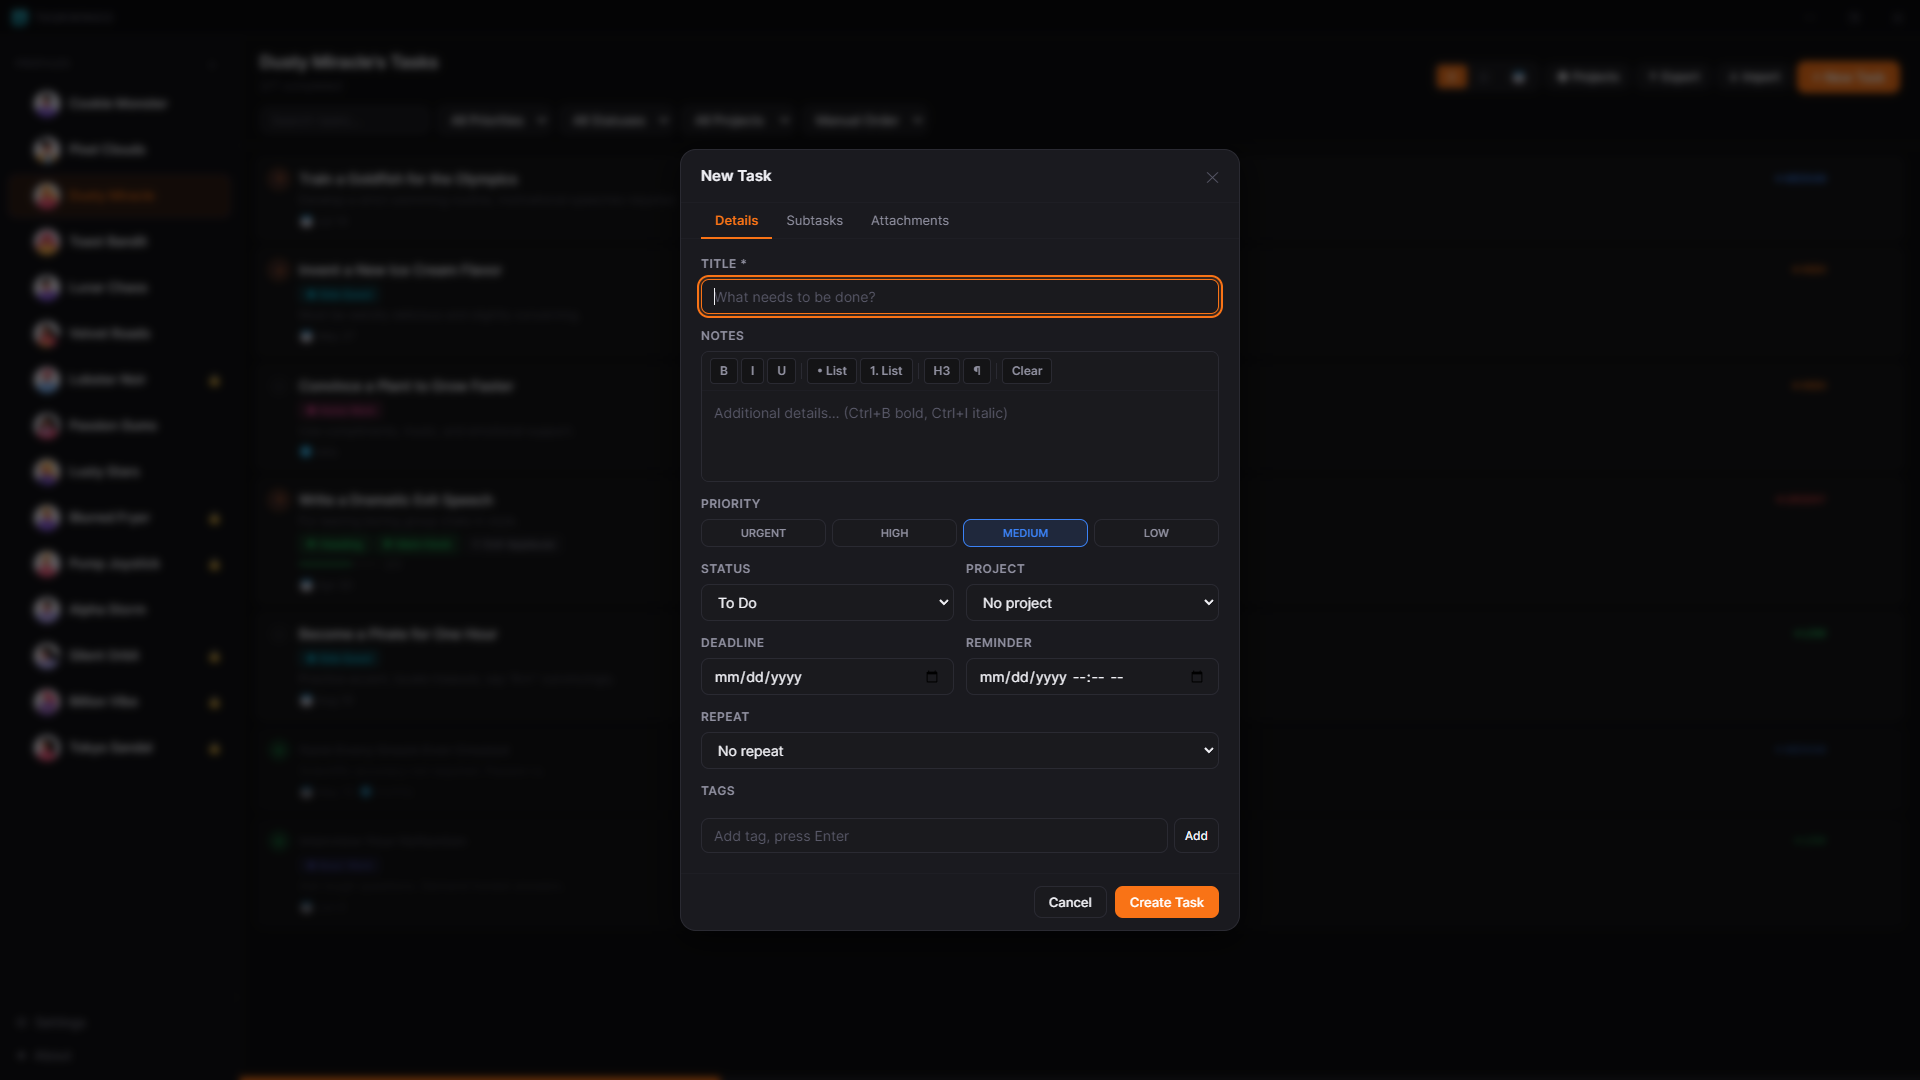Click the Reminder date-time field
1920x1080 pixels.
(x=1092, y=677)
